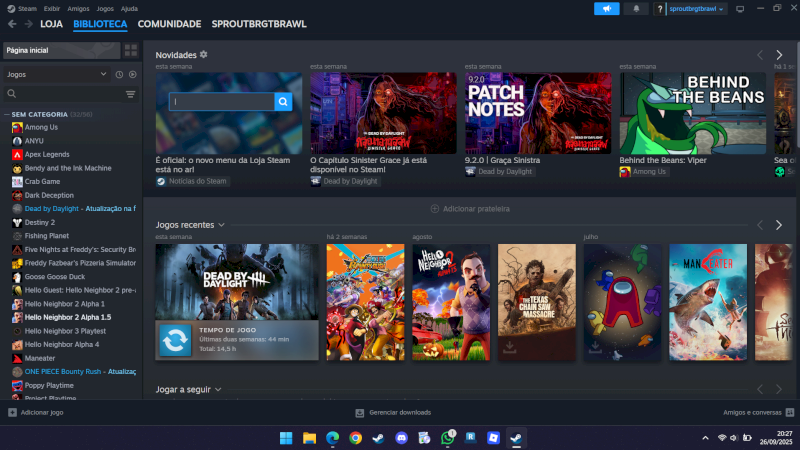The width and height of the screenshot is (800, 450).
Task: Open Discord from the Windows taskbar
Action: (x=402, y=438)
